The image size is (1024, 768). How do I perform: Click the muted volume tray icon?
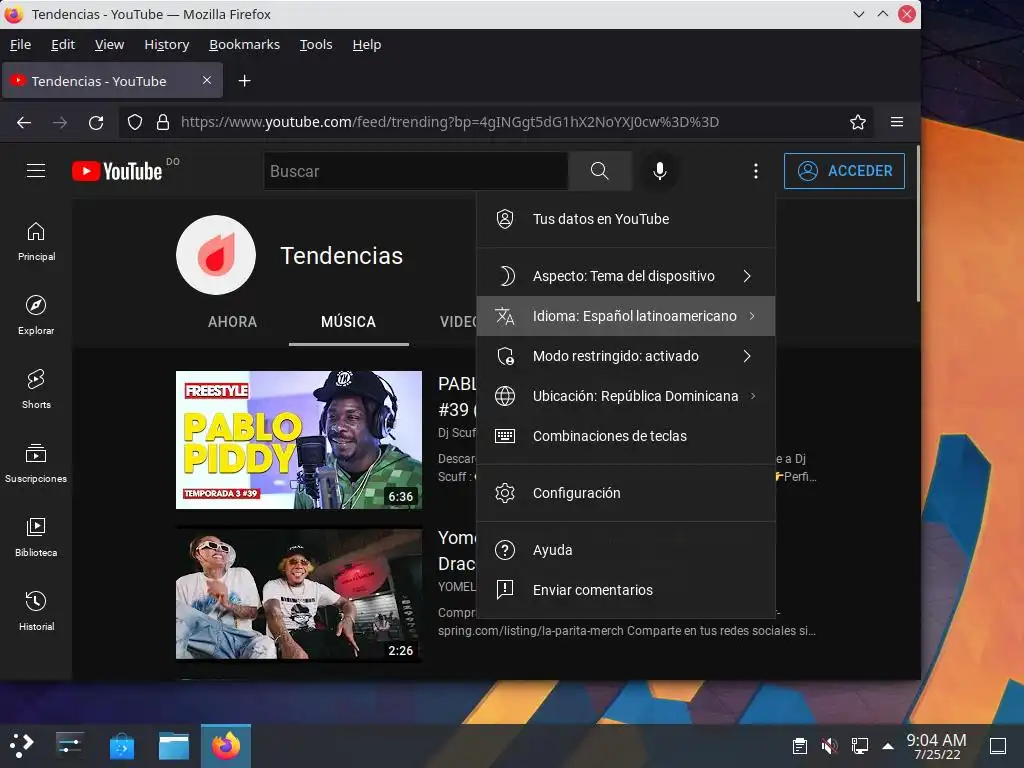coord(829,746)
